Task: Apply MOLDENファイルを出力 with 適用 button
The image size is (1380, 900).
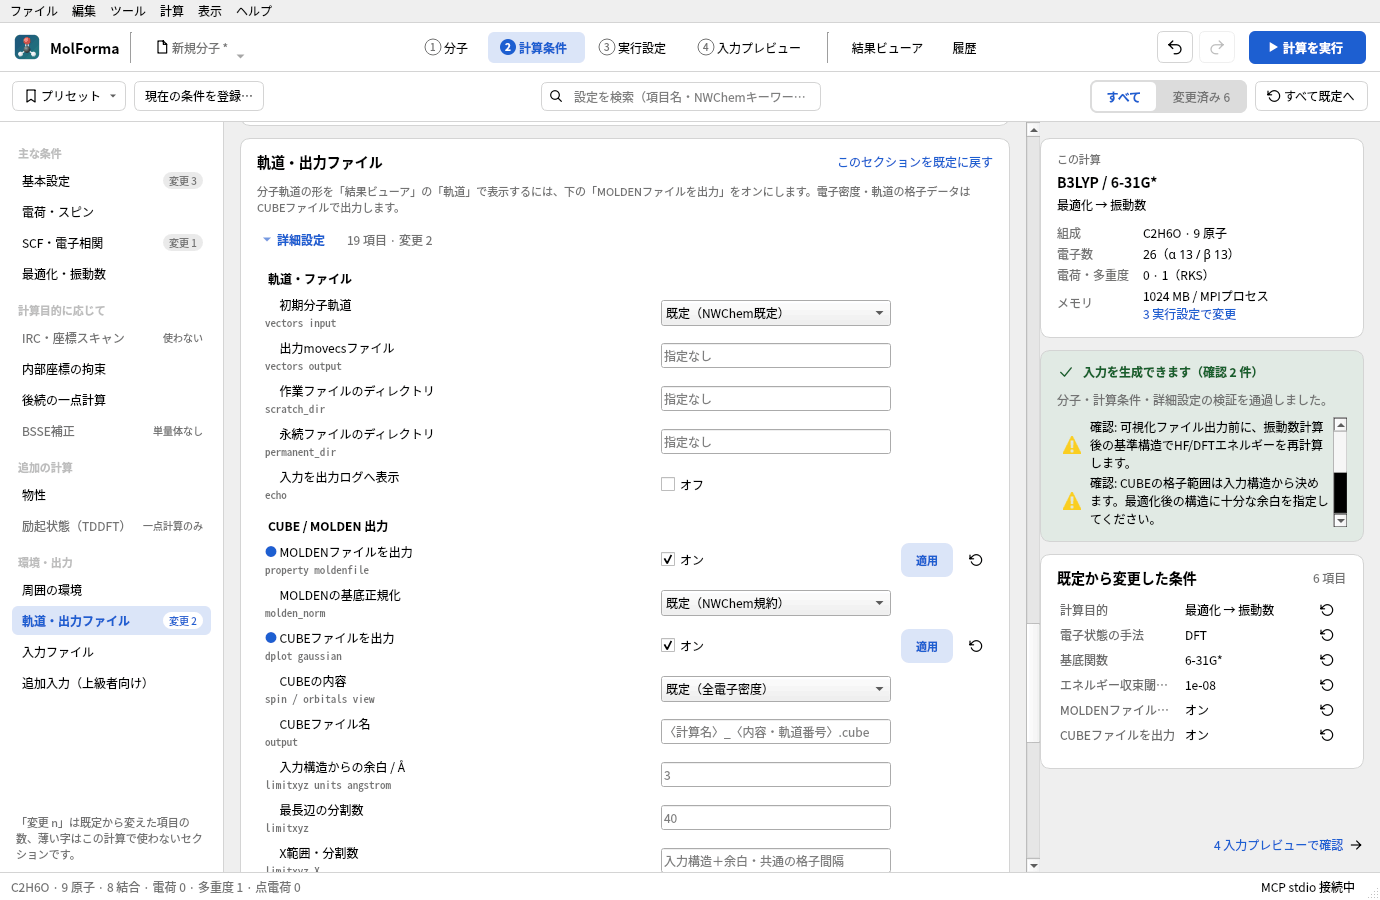Action: click(927, 560)
